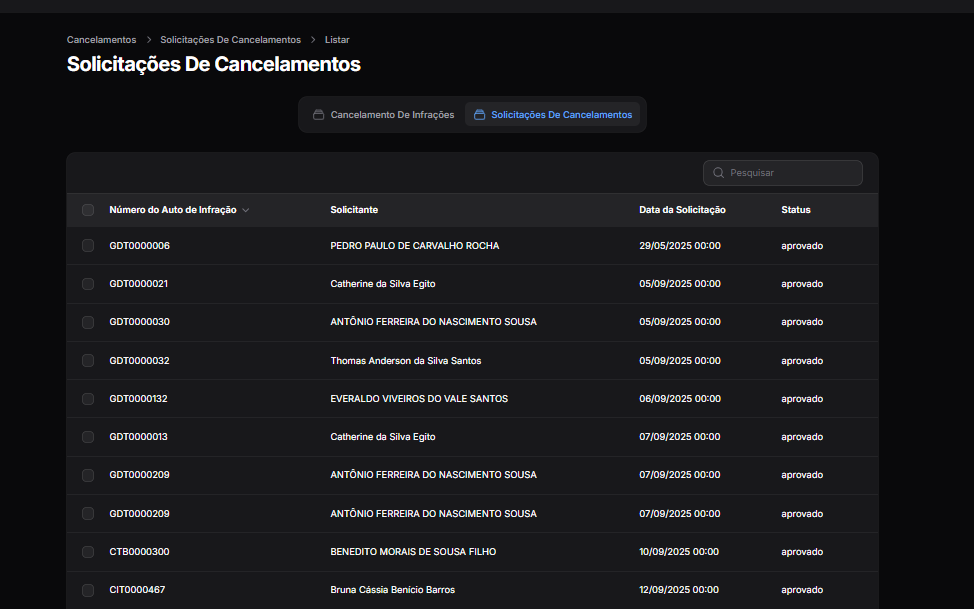
Task: Select the checkbox for GDT0000021
Action: (88, 284)
